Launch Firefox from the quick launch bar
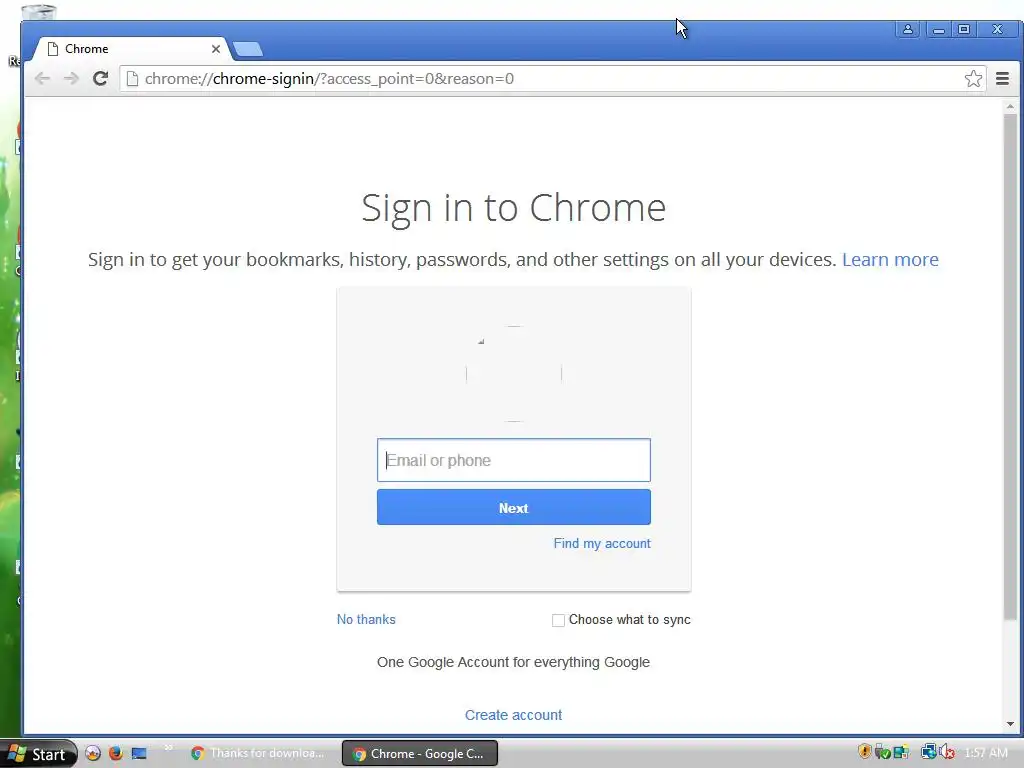This screenshot has height=768, width=1024. point(116,753)
